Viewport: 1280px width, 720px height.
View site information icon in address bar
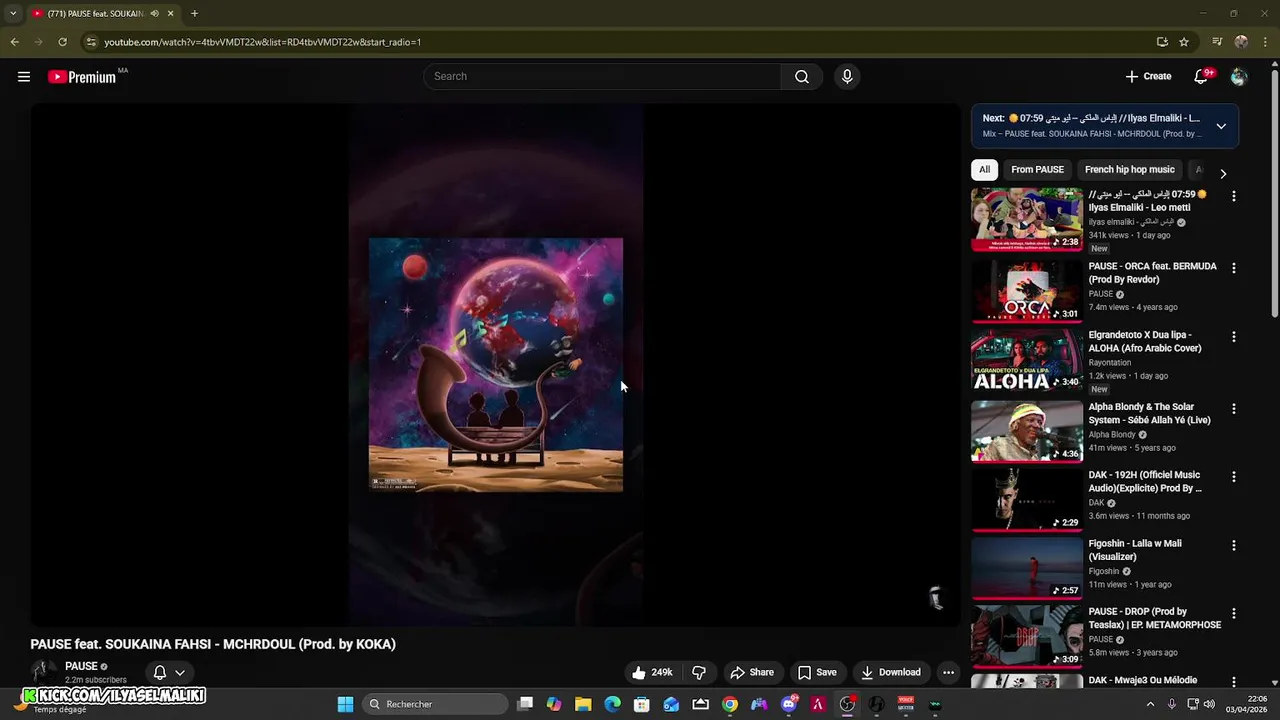(x=91, y=42)
